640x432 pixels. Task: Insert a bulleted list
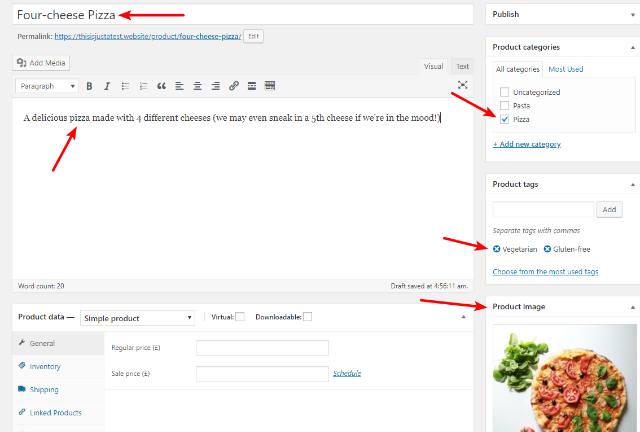(125, 86)
